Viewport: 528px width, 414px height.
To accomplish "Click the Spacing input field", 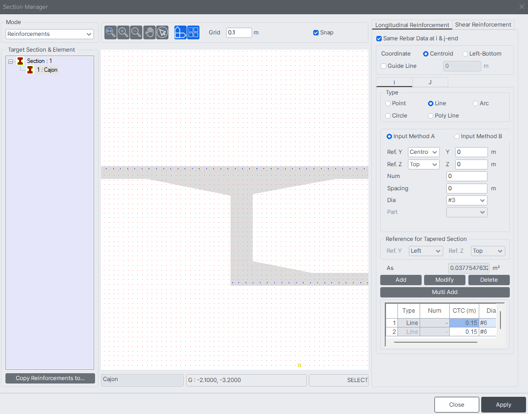I will pos(467,188).
